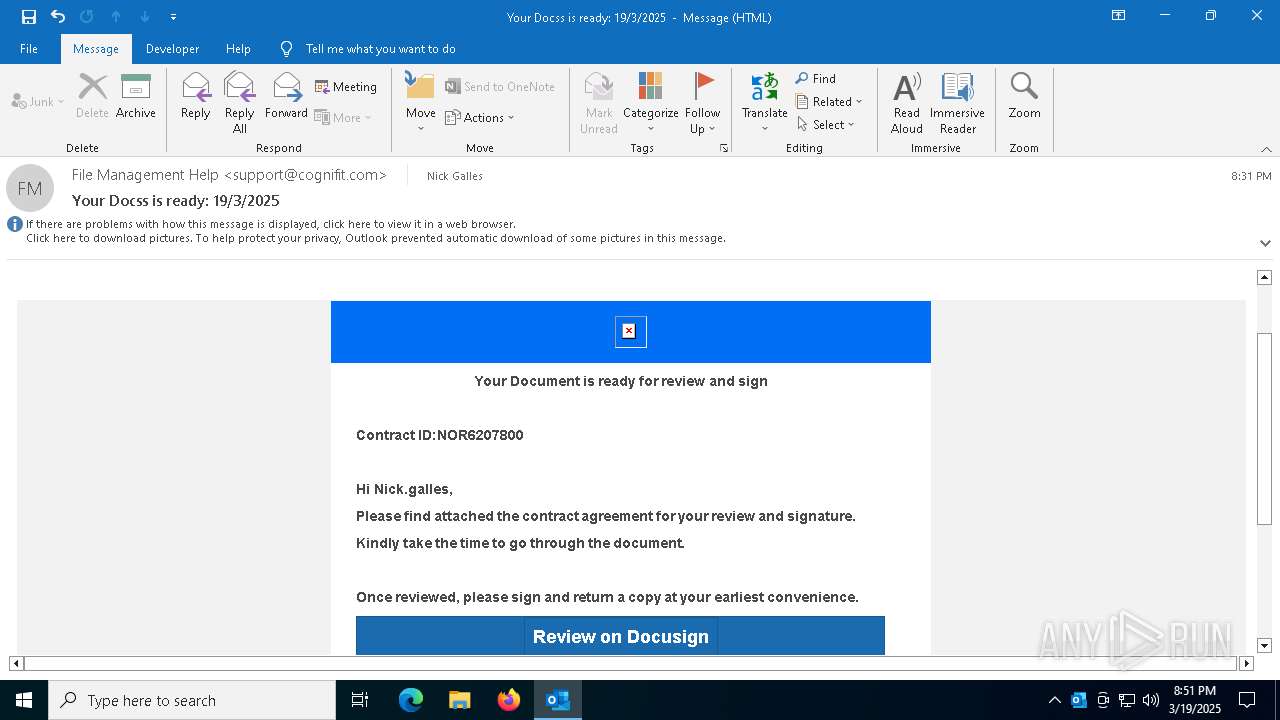Image resolution: width=1280 pixels, height=720 pixels.
Task: Open the volume control in the tray
Action: [1151, 700]
